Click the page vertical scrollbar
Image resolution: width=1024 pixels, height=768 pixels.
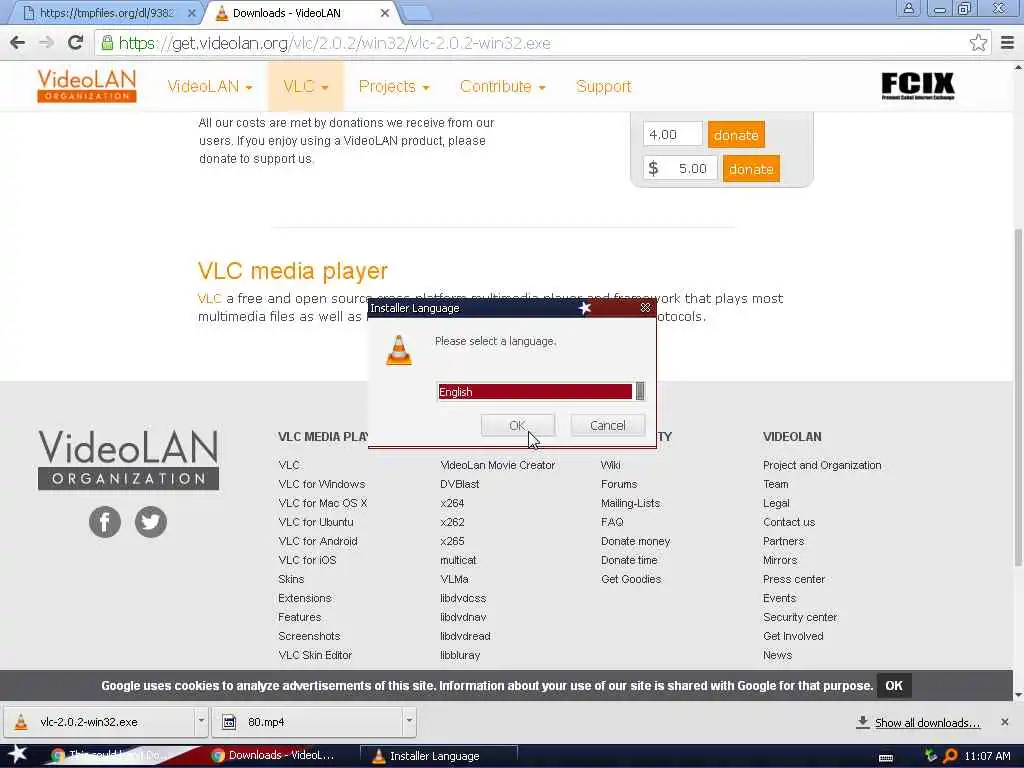[1018, 397]
